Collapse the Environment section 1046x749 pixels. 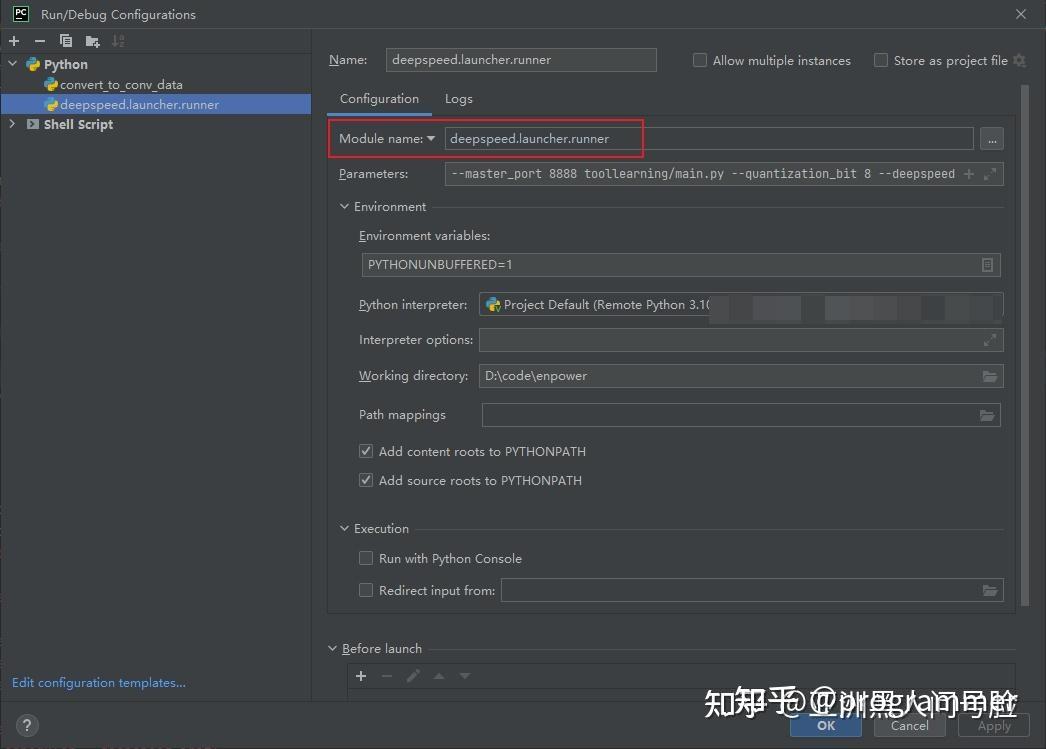[344, 206]
